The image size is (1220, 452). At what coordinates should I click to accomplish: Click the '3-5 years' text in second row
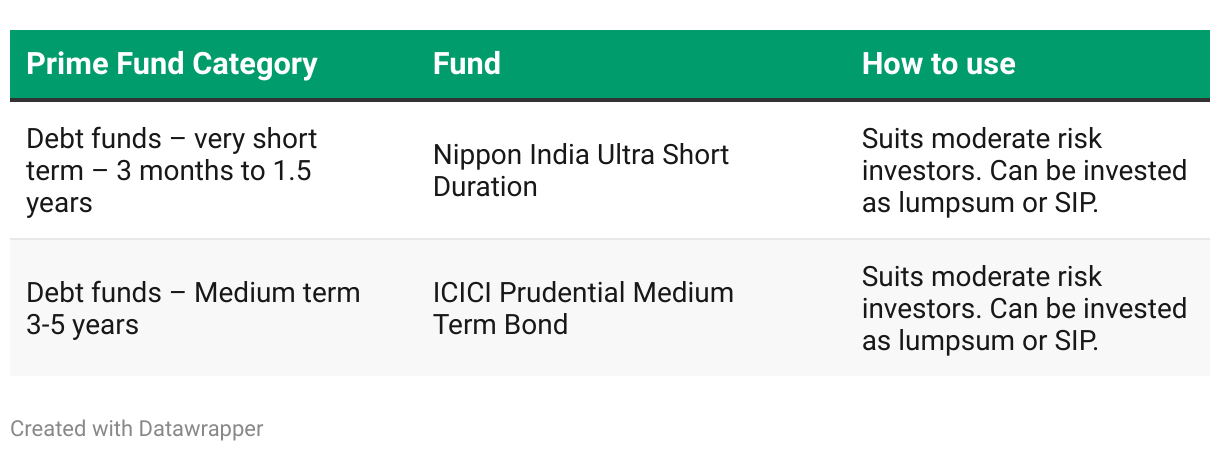(x=82, y=325)
